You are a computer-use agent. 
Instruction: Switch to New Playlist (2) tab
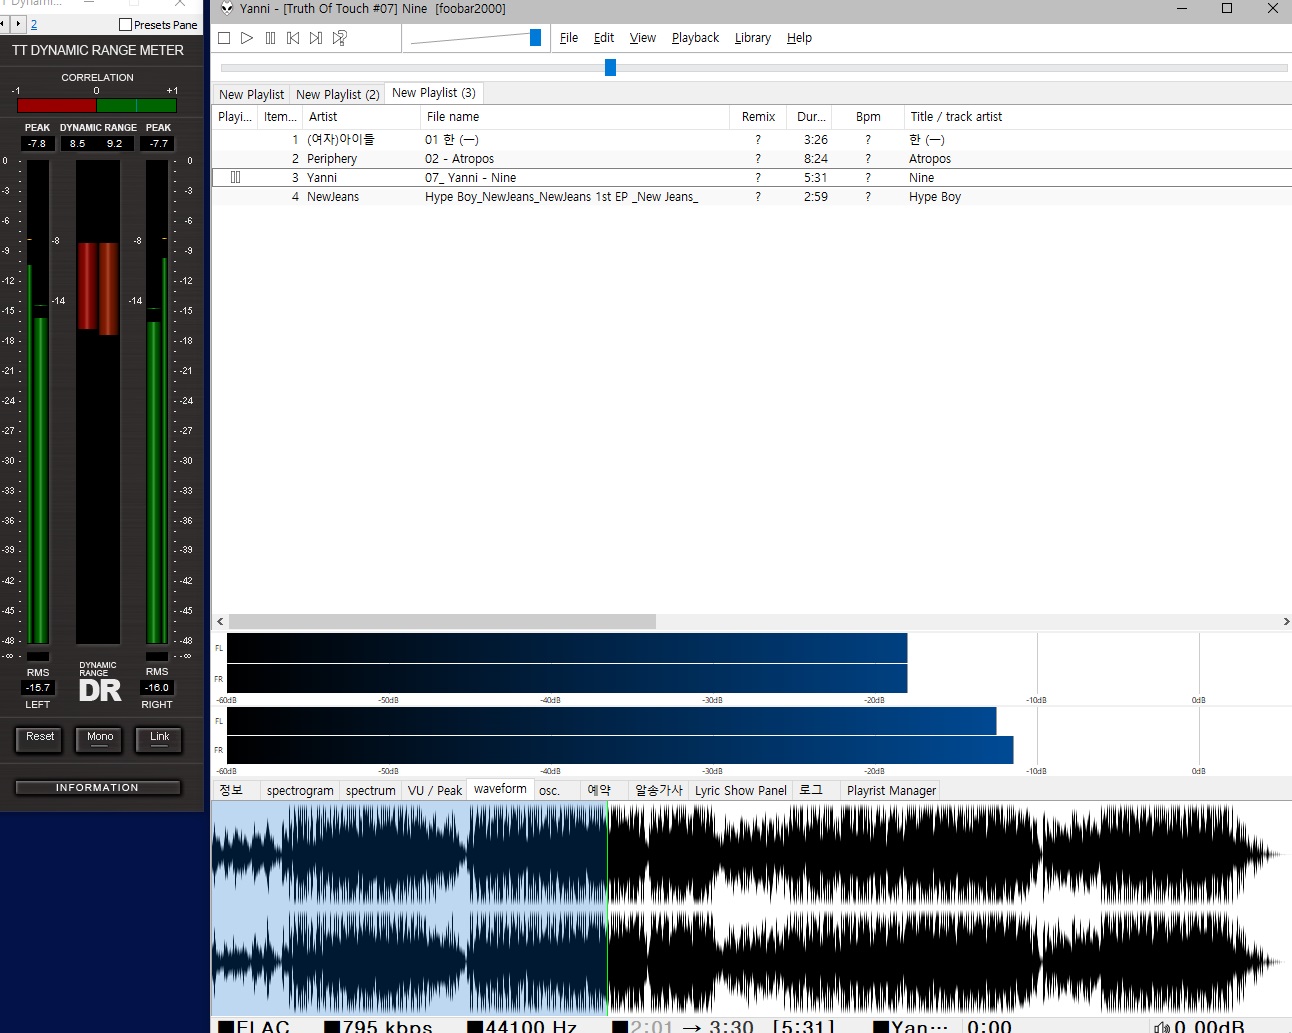(337, 94)
